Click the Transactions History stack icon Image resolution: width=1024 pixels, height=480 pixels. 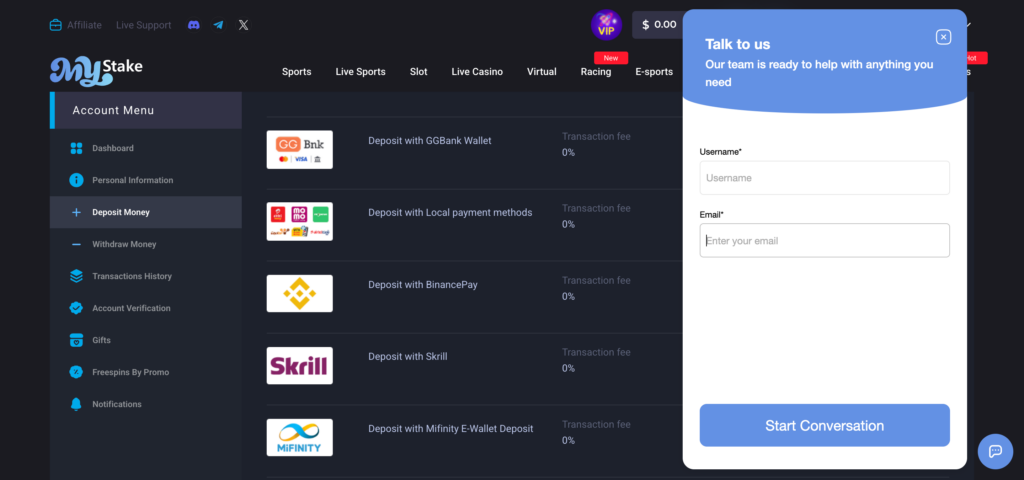click(x=76, y=276)
